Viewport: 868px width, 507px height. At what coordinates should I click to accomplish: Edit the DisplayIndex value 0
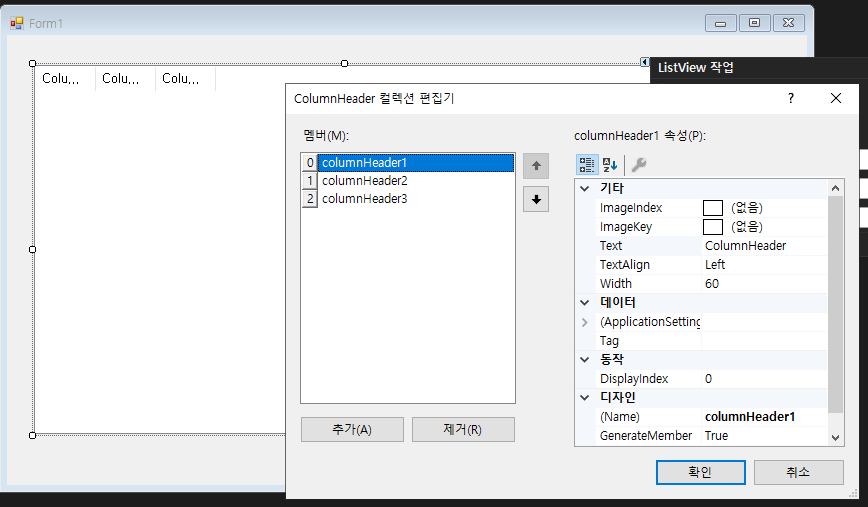[x=764, y=379]
